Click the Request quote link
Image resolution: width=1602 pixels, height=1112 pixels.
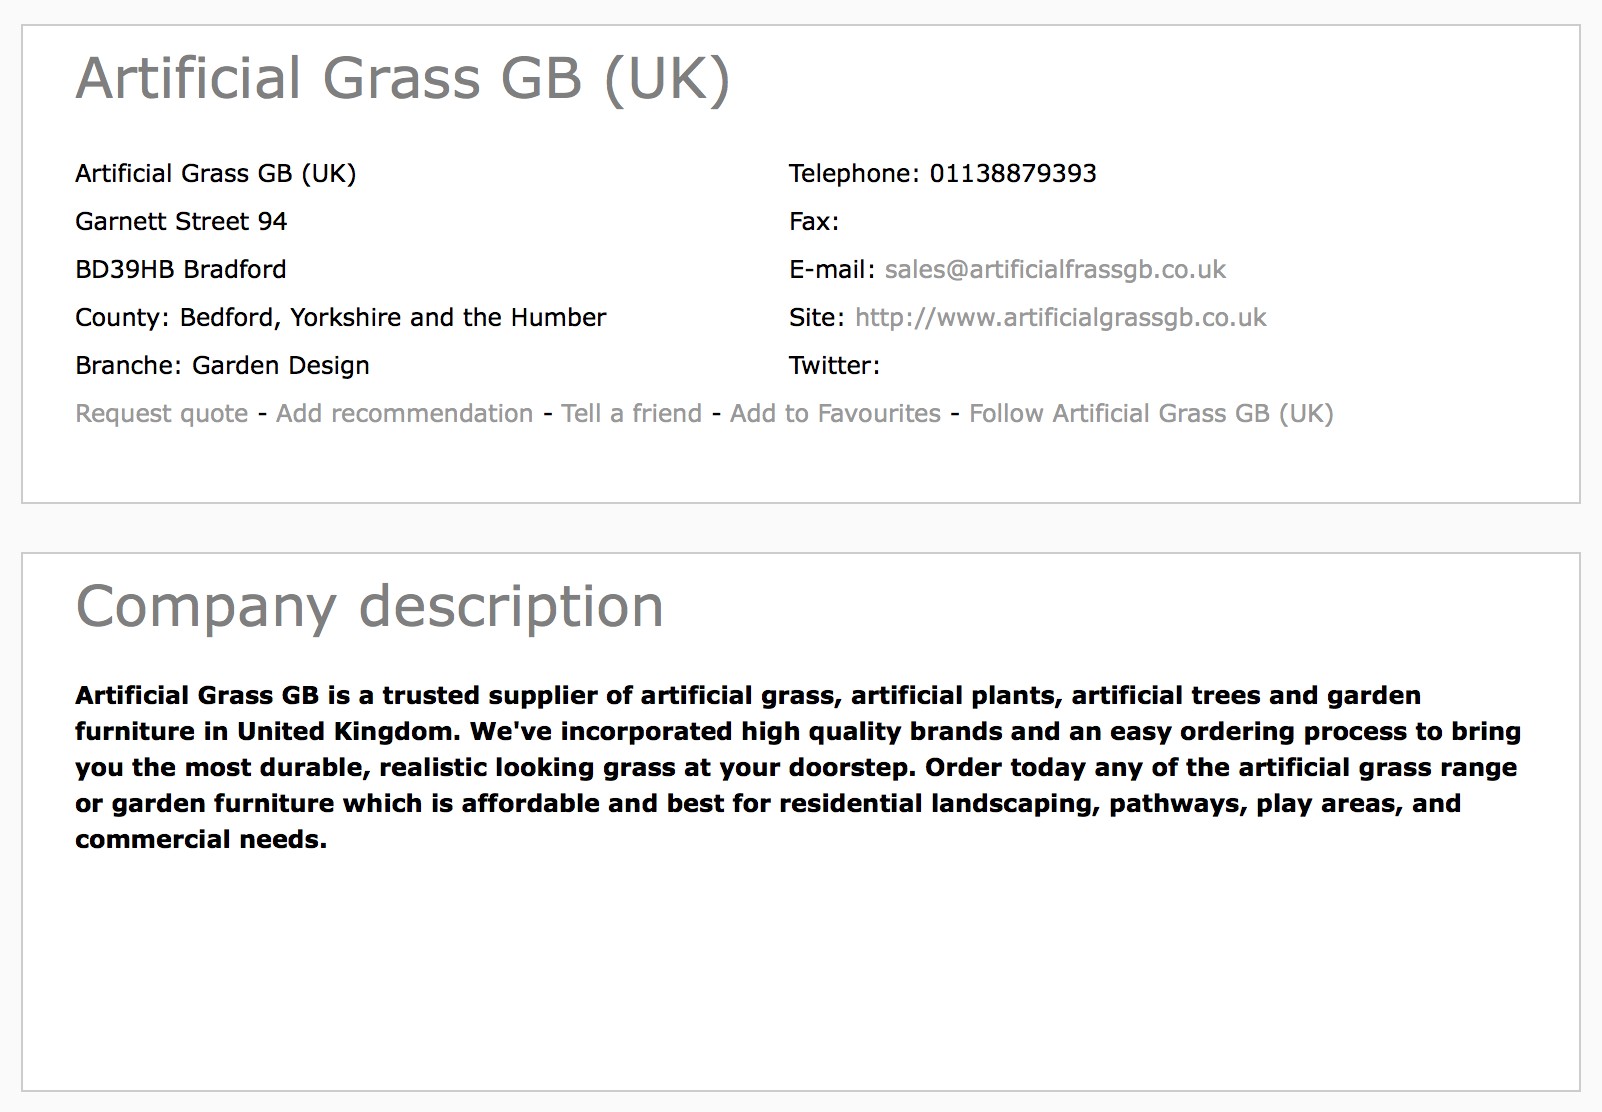tap(162, 414)
